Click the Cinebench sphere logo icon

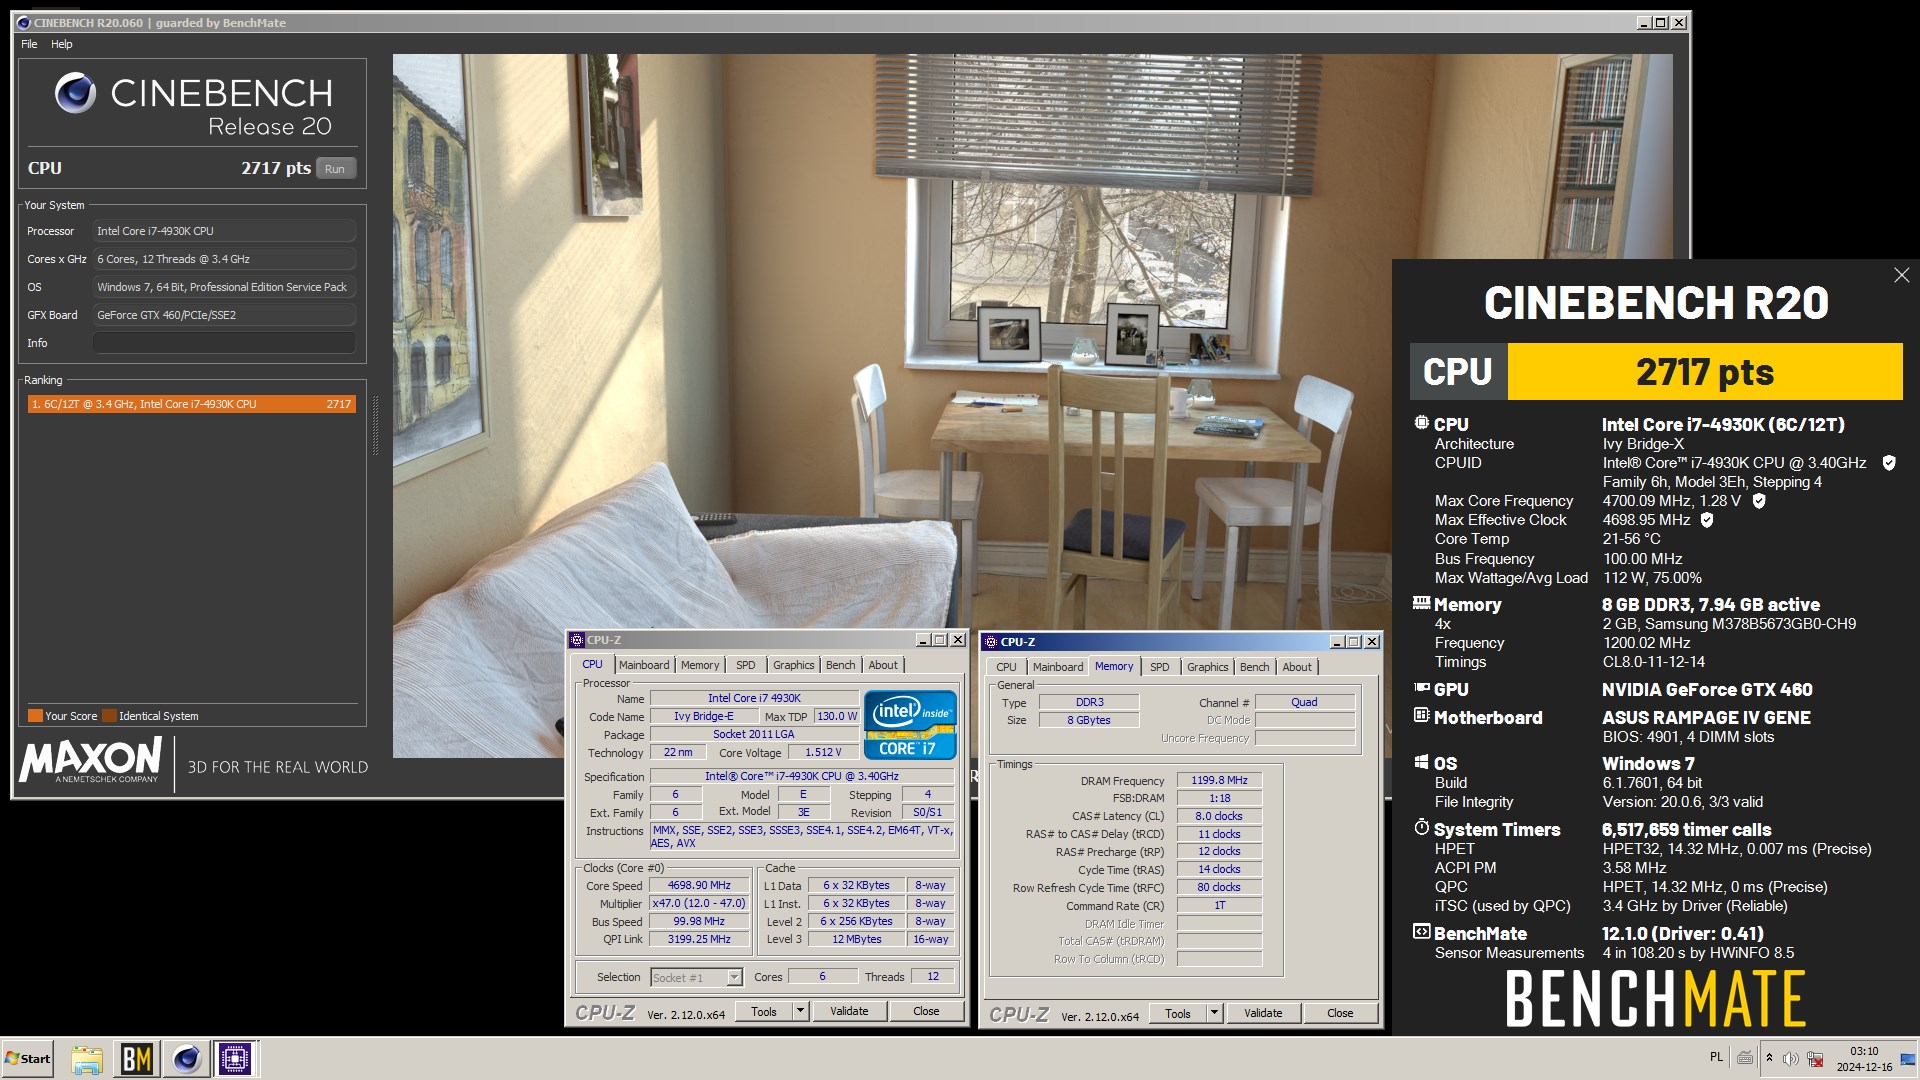75,93
